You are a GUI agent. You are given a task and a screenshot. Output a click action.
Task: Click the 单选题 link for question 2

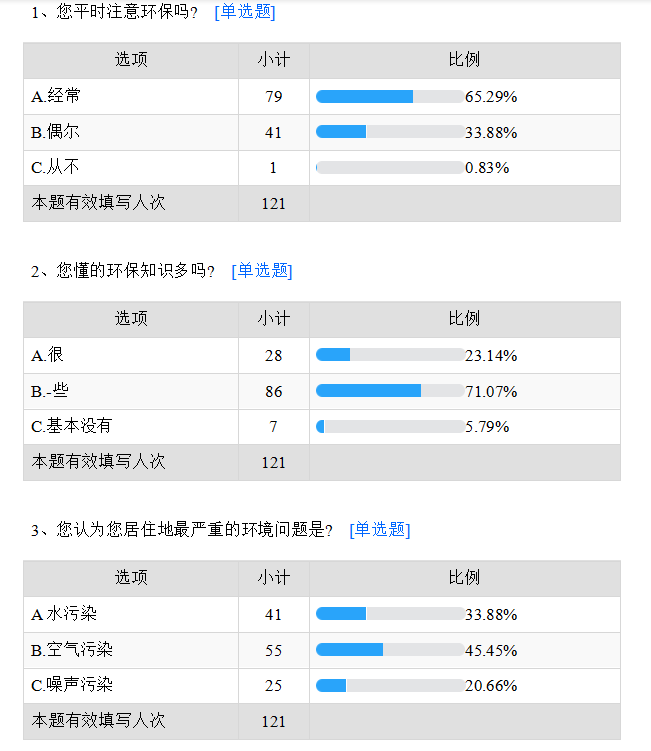click(262, 271)
